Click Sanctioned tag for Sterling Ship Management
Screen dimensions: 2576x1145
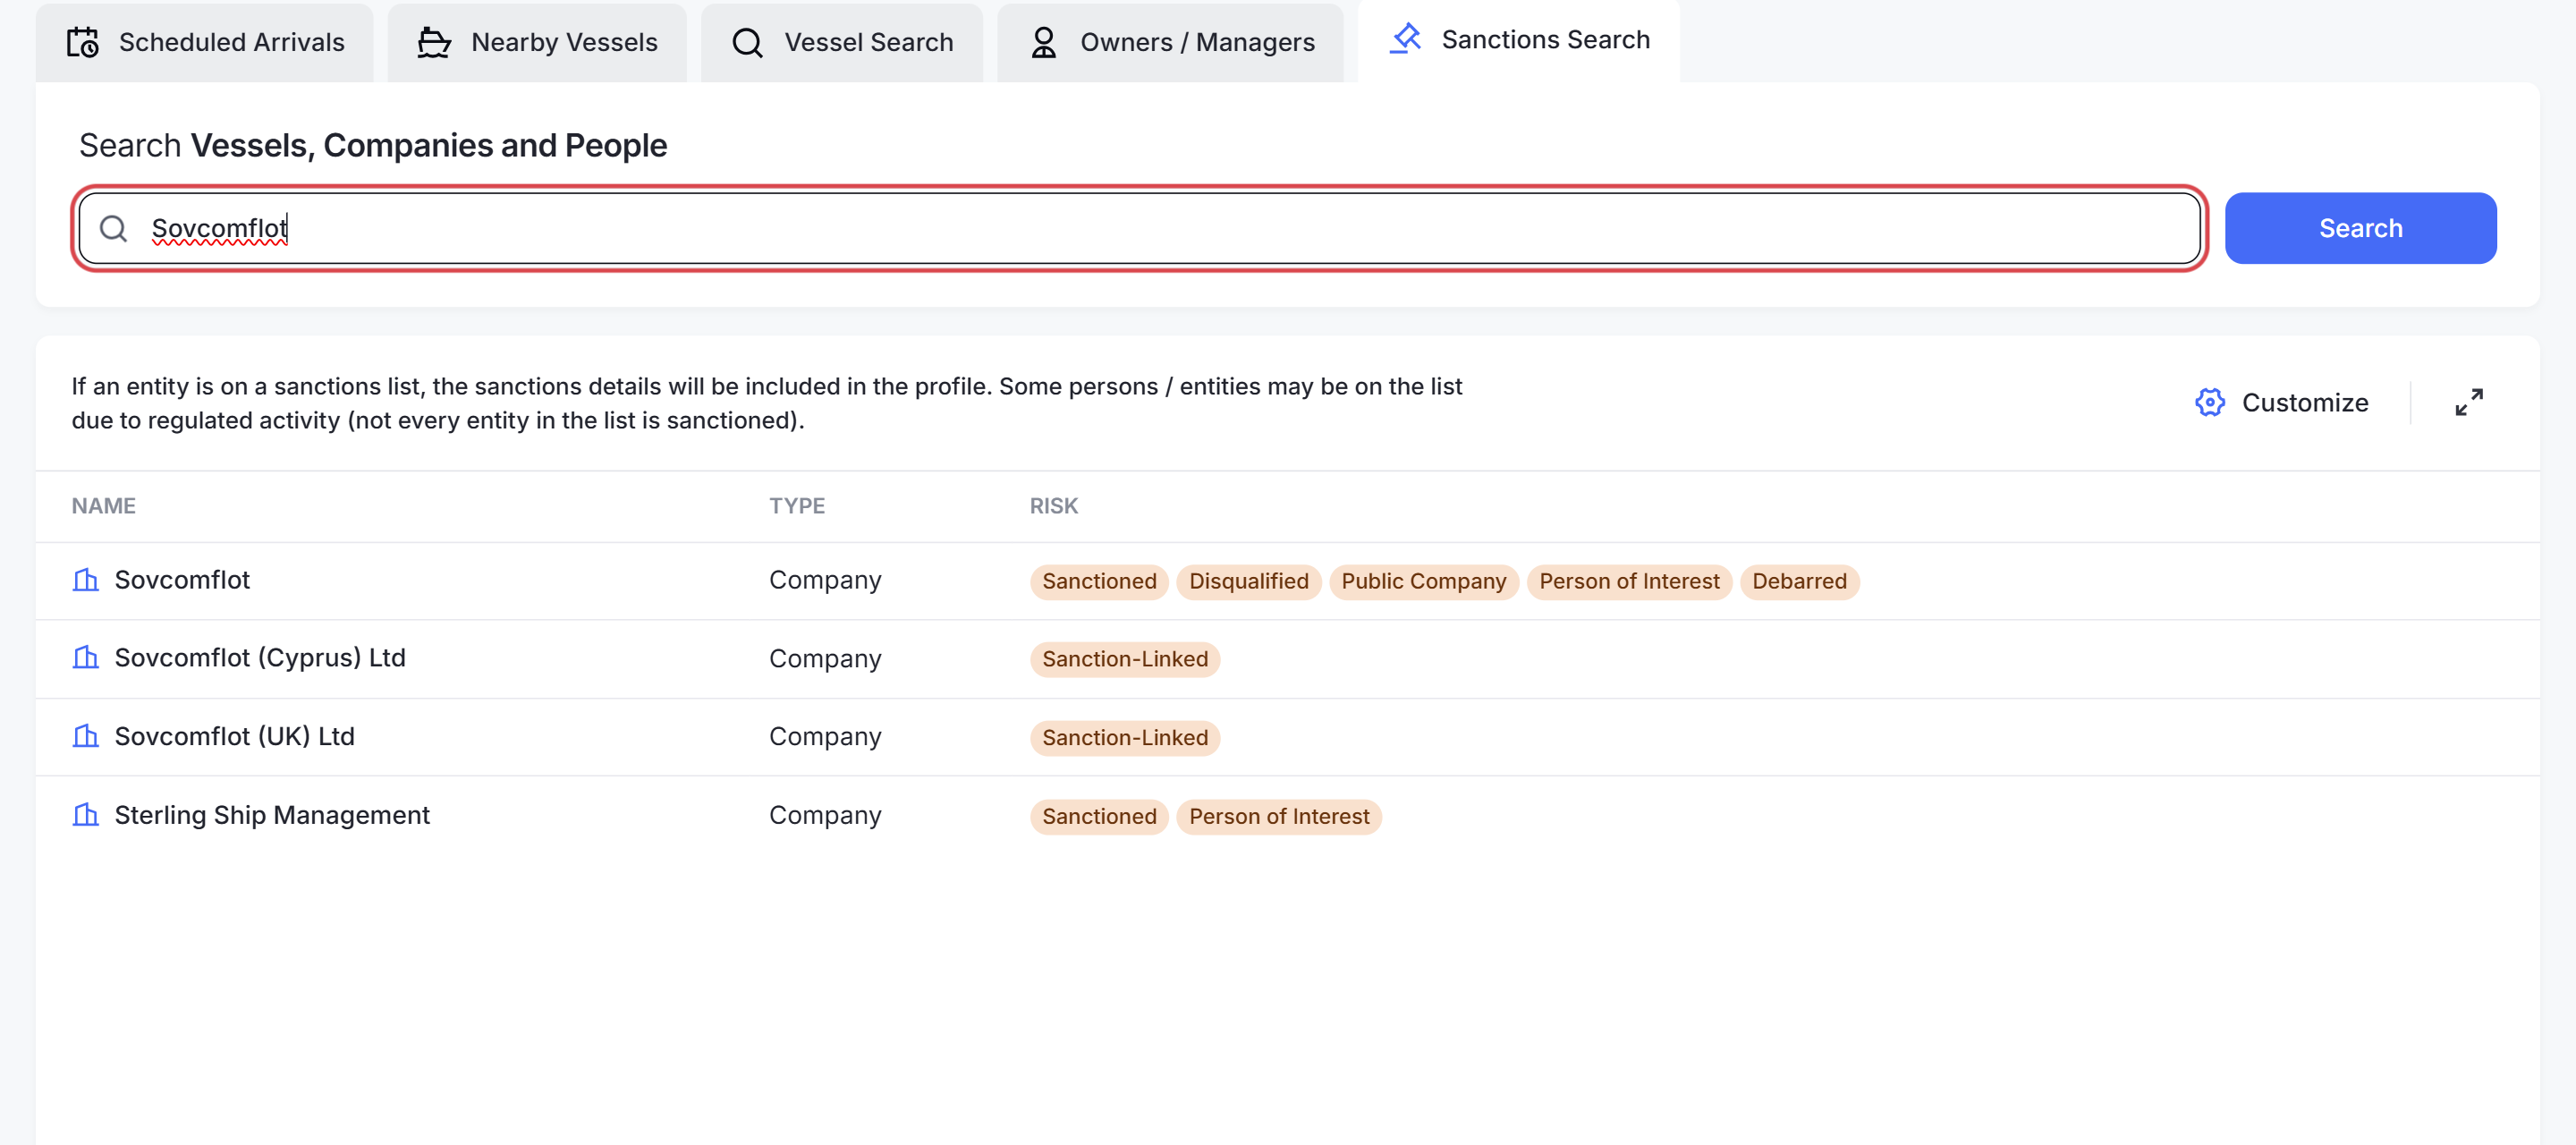coord(1099,817)
